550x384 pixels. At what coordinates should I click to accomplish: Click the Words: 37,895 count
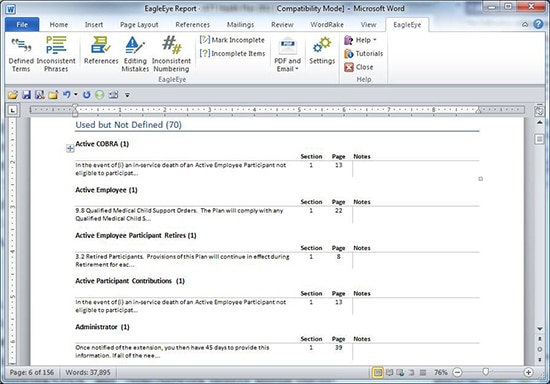pyautogui.click(x=88, y=372)
